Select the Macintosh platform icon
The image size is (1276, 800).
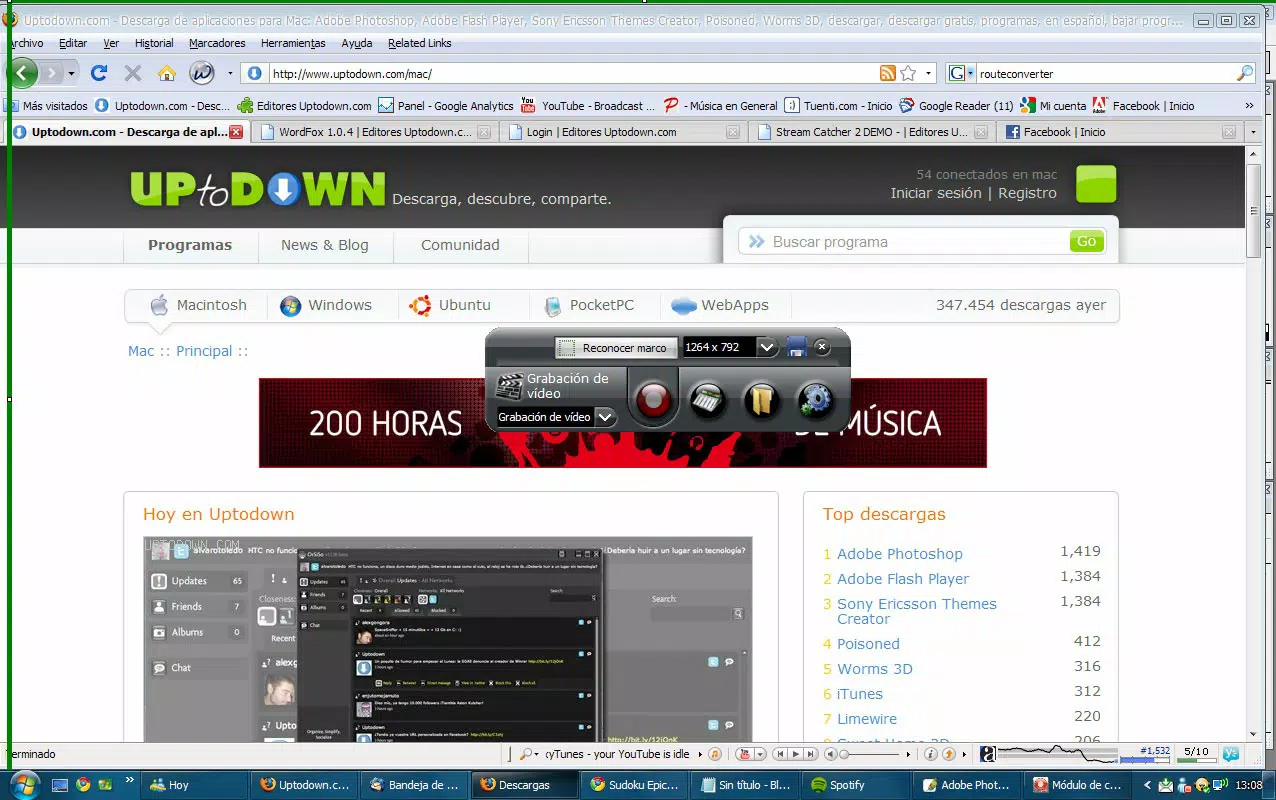tap(159, 305)
